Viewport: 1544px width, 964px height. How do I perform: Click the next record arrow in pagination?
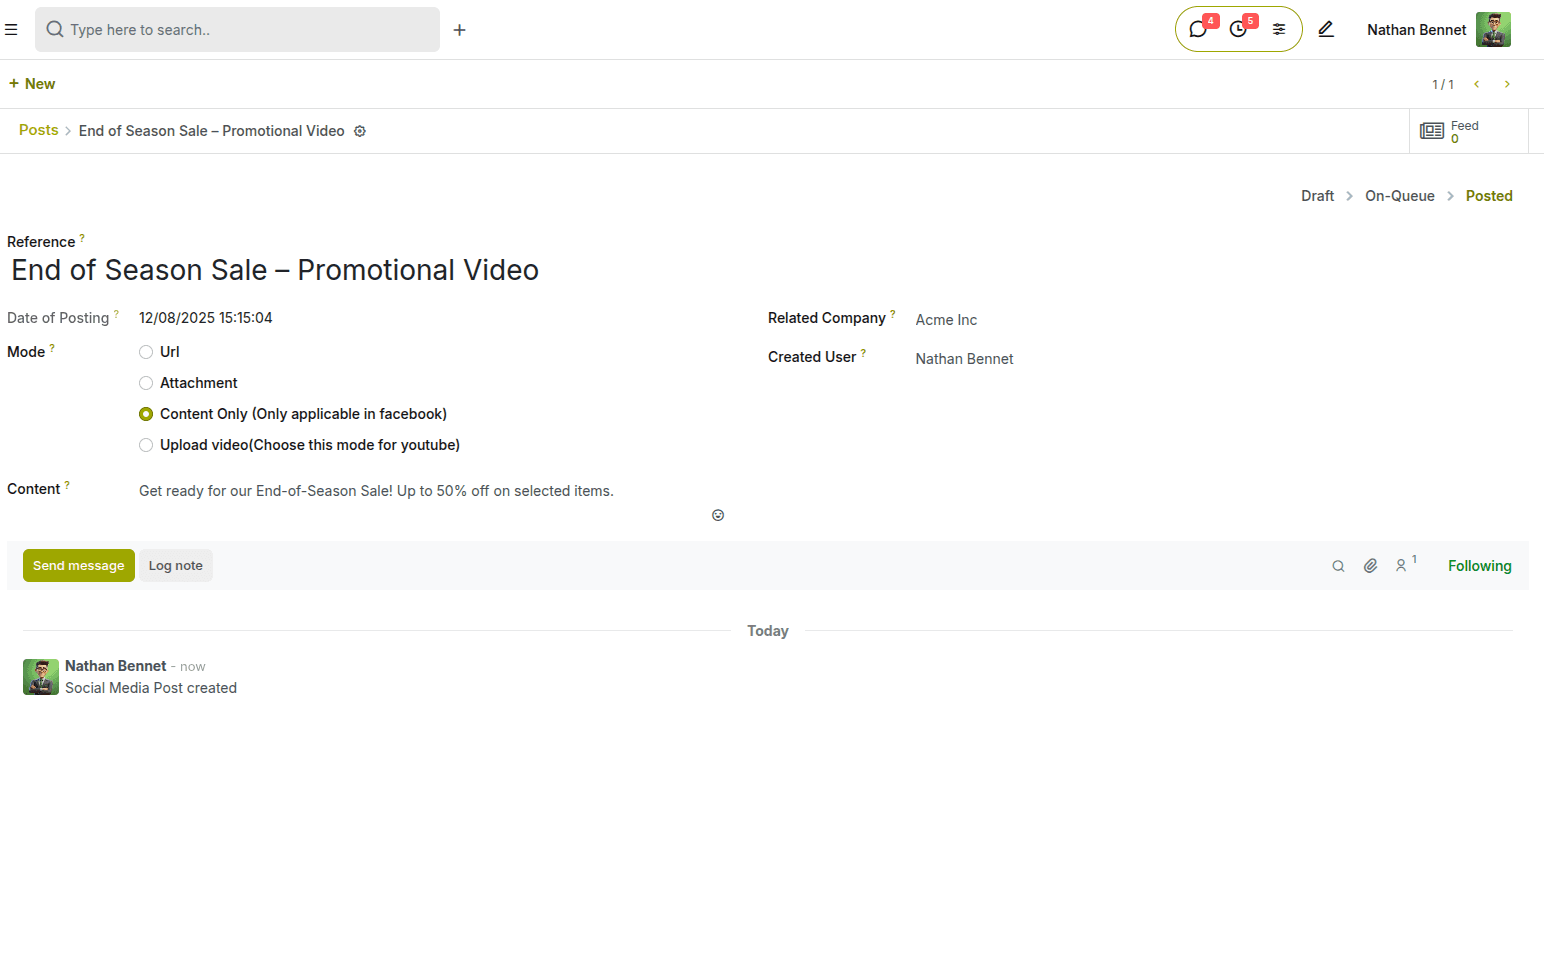tap(1507, 84)
